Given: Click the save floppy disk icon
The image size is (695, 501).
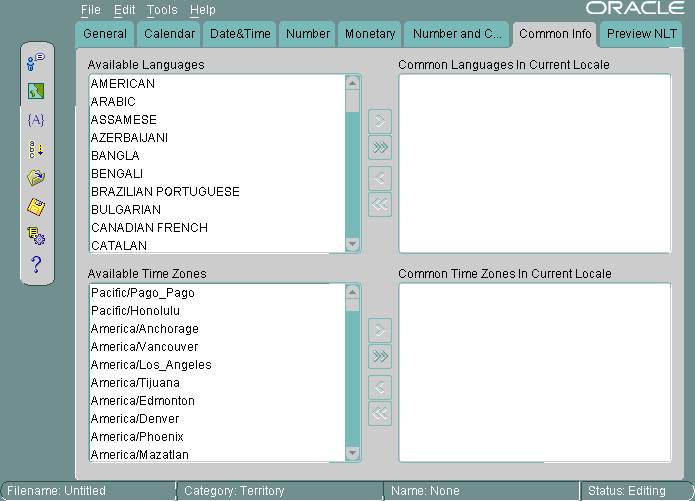Looking at the screenshot, I should click(x=36, y=207).
